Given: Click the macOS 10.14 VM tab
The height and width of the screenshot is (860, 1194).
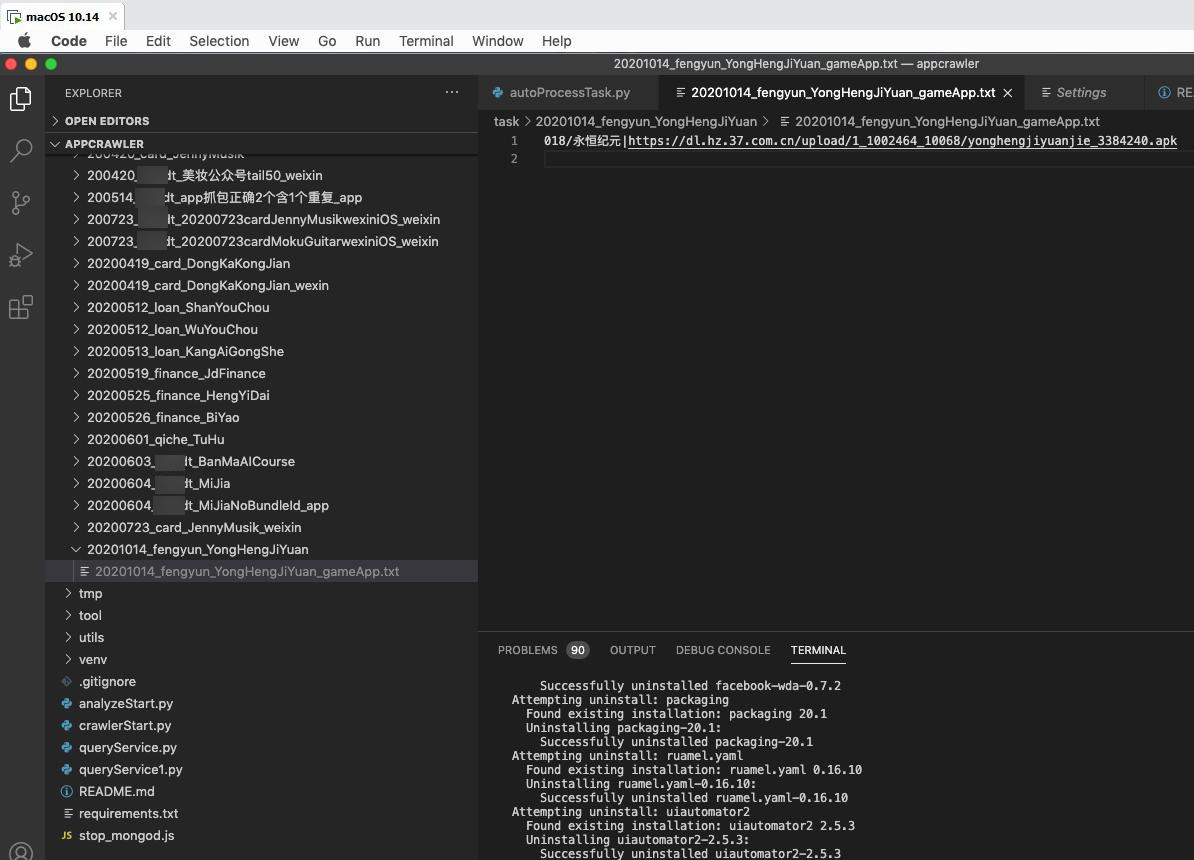Looking at the screenshot, I should (x=62, y=16).
